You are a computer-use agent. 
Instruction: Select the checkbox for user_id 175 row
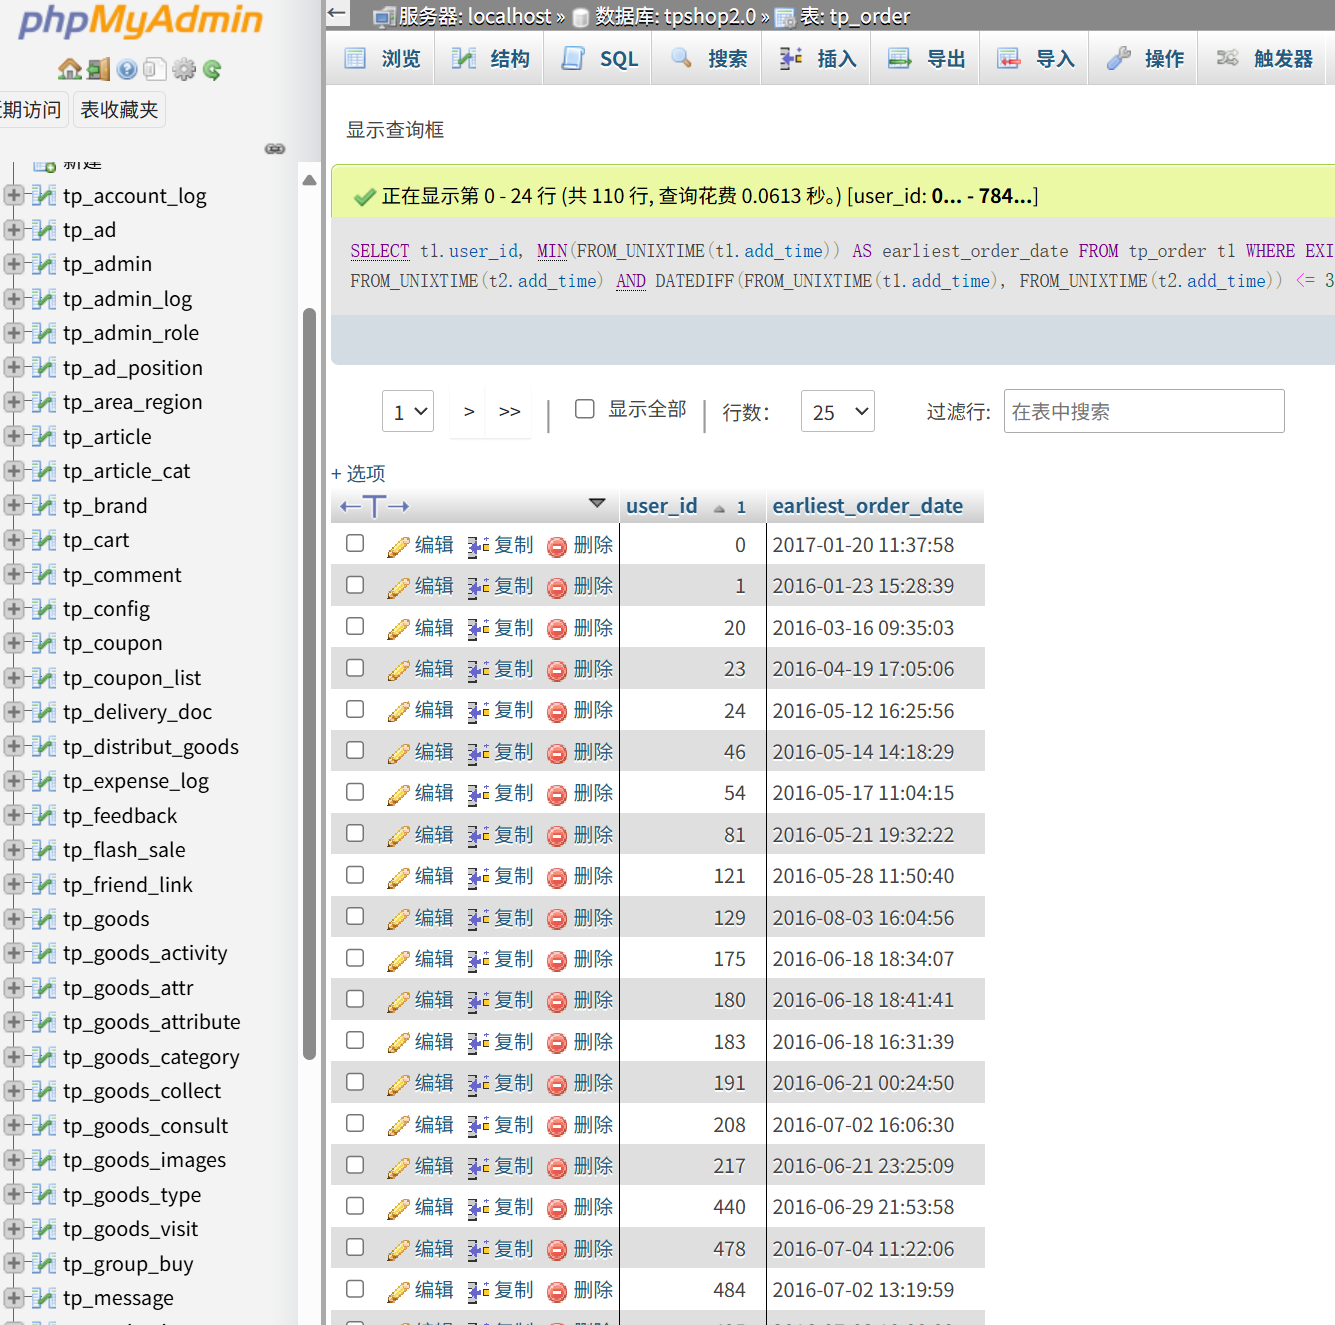point(355,957)
